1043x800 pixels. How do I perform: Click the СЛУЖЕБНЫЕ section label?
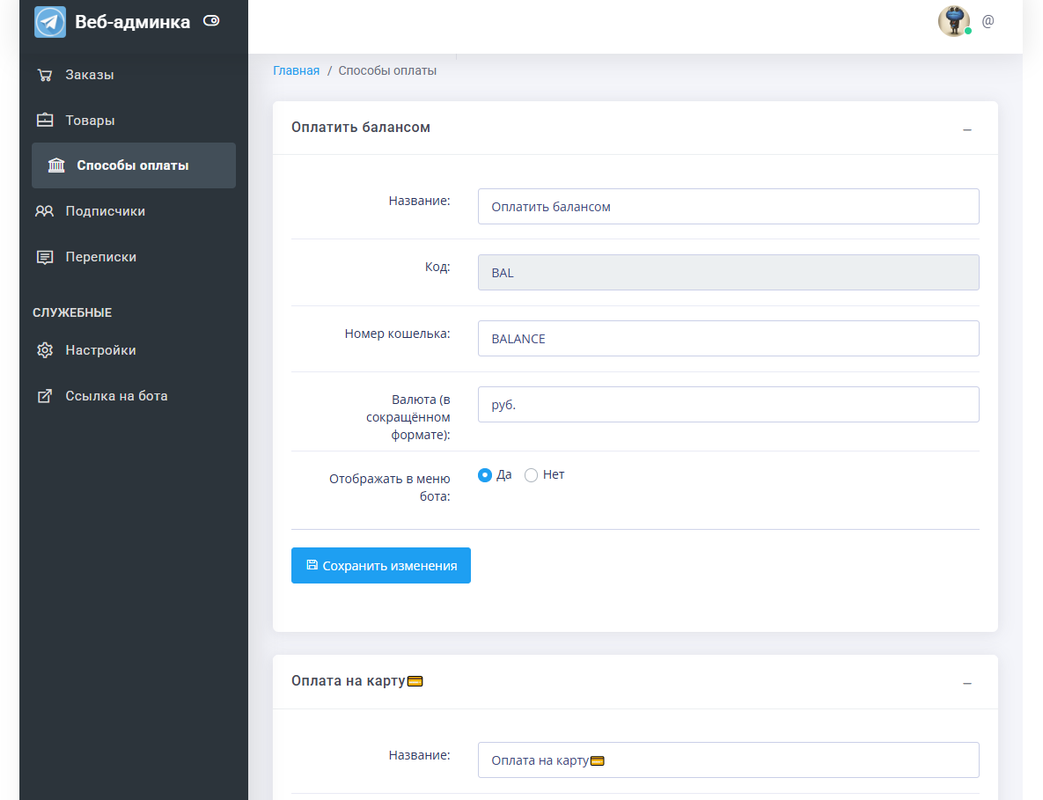point(72,313)
